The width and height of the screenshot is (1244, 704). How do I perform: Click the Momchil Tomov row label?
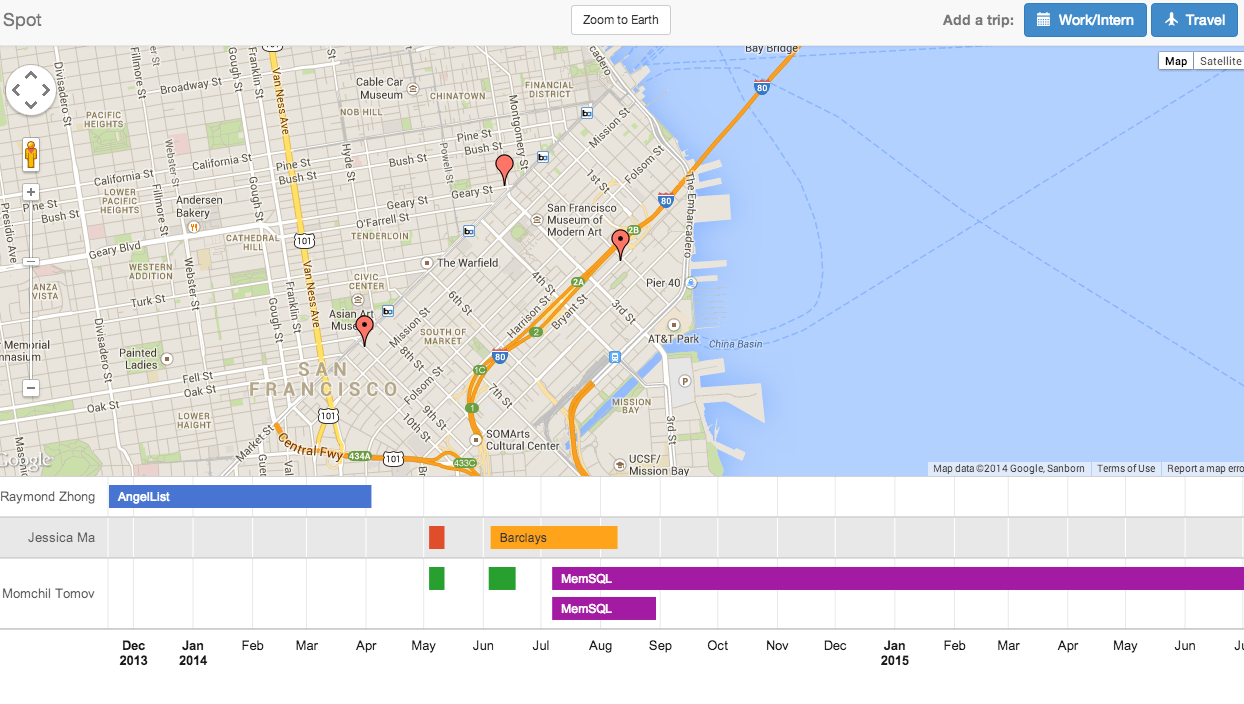coord(49,594)
